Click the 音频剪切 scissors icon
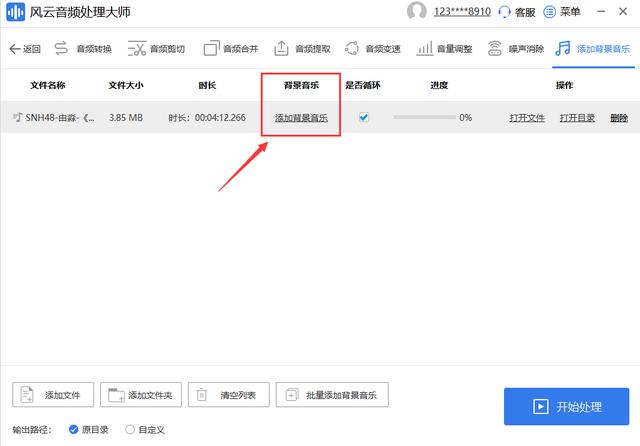This screenshot has height=446, width=640. click(x=137, y=49)
